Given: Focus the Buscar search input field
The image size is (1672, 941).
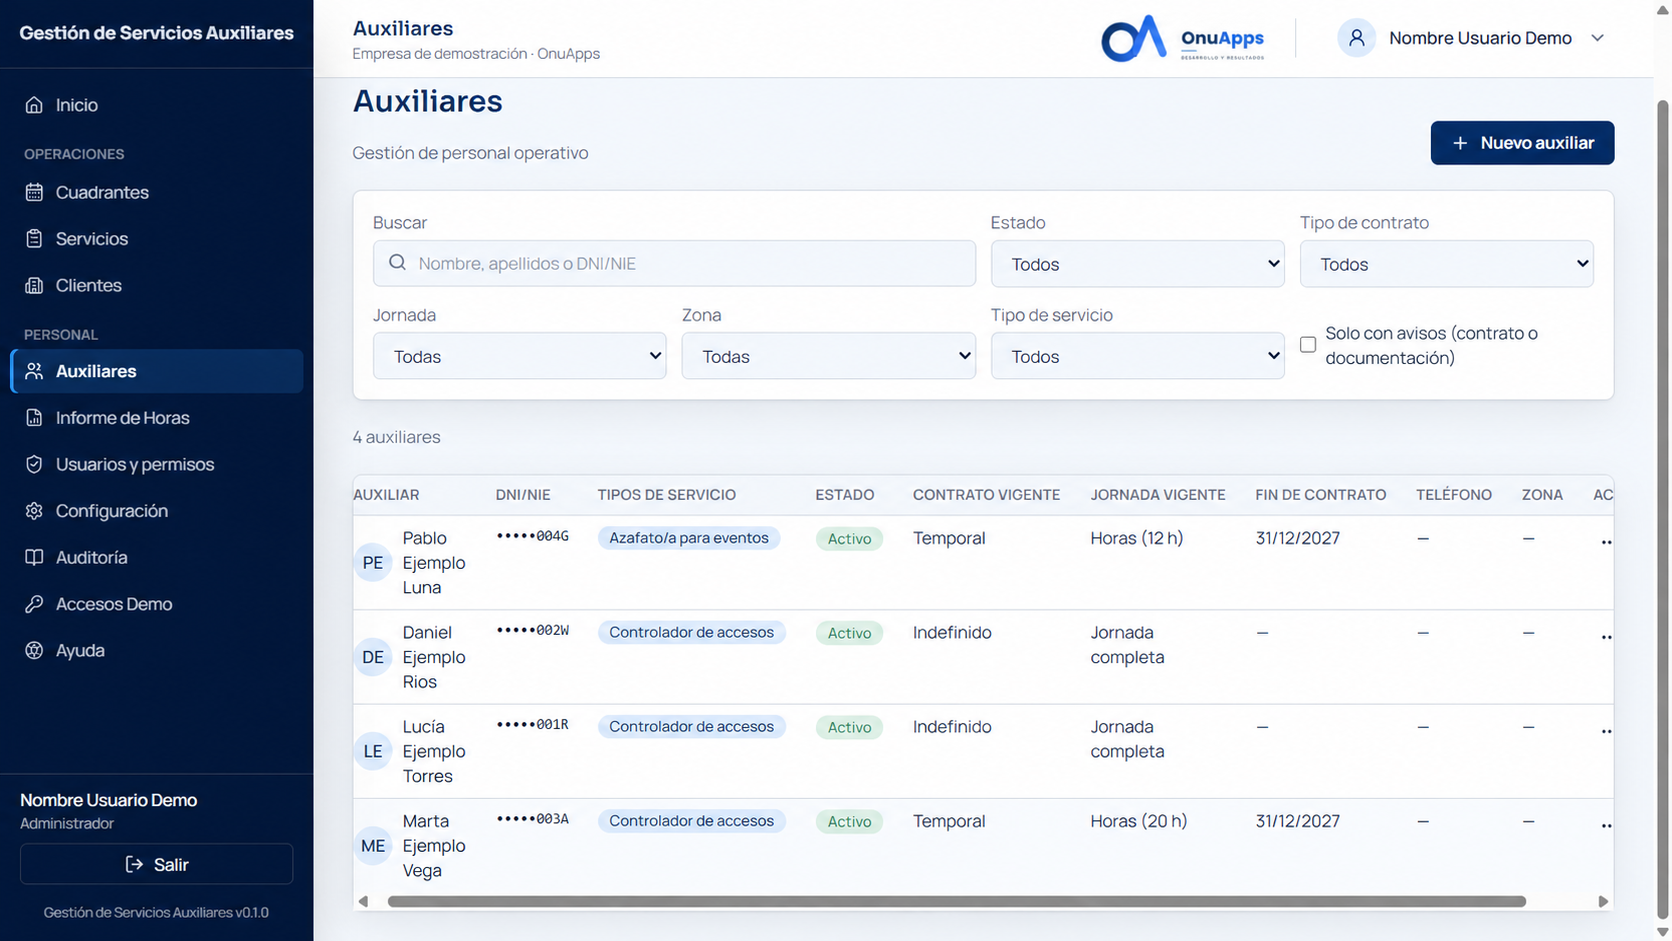Looking at the screenshot, I should pos(674,263).
